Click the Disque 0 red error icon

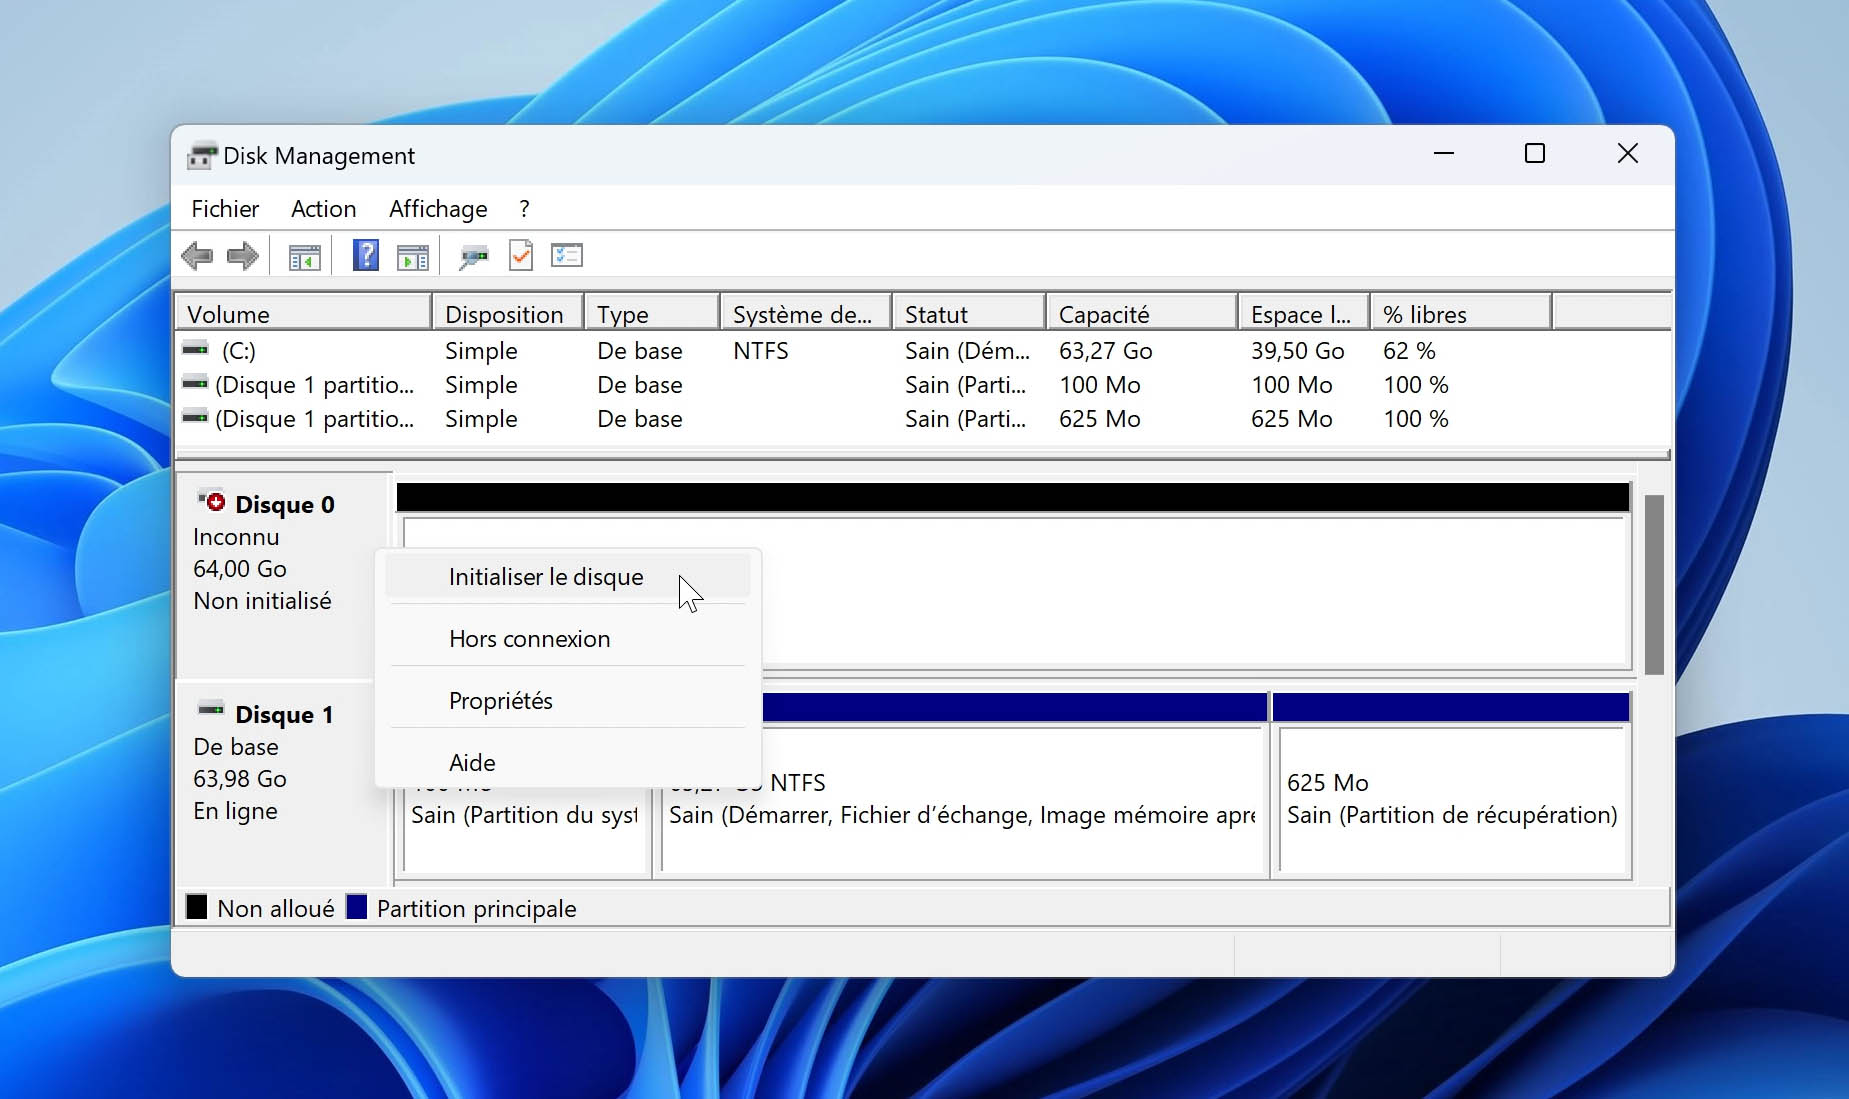(x=212, y=500)
